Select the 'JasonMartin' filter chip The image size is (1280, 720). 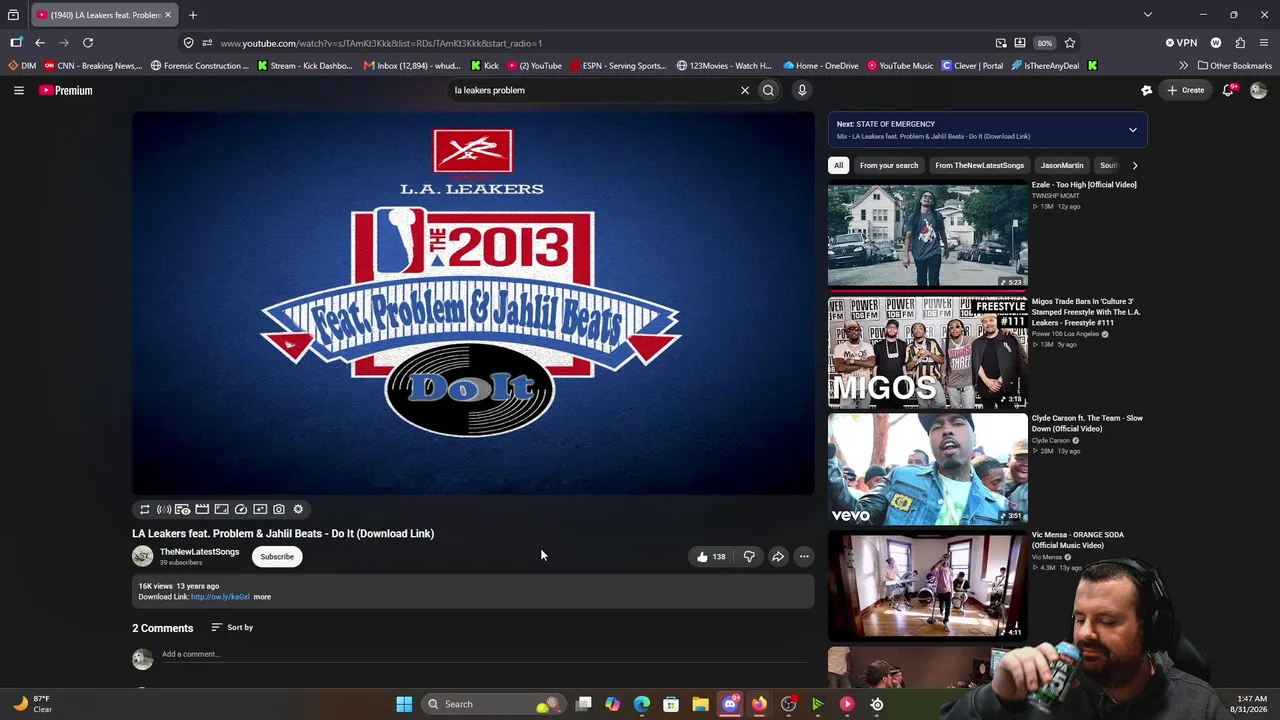(x=1062, y=165)
